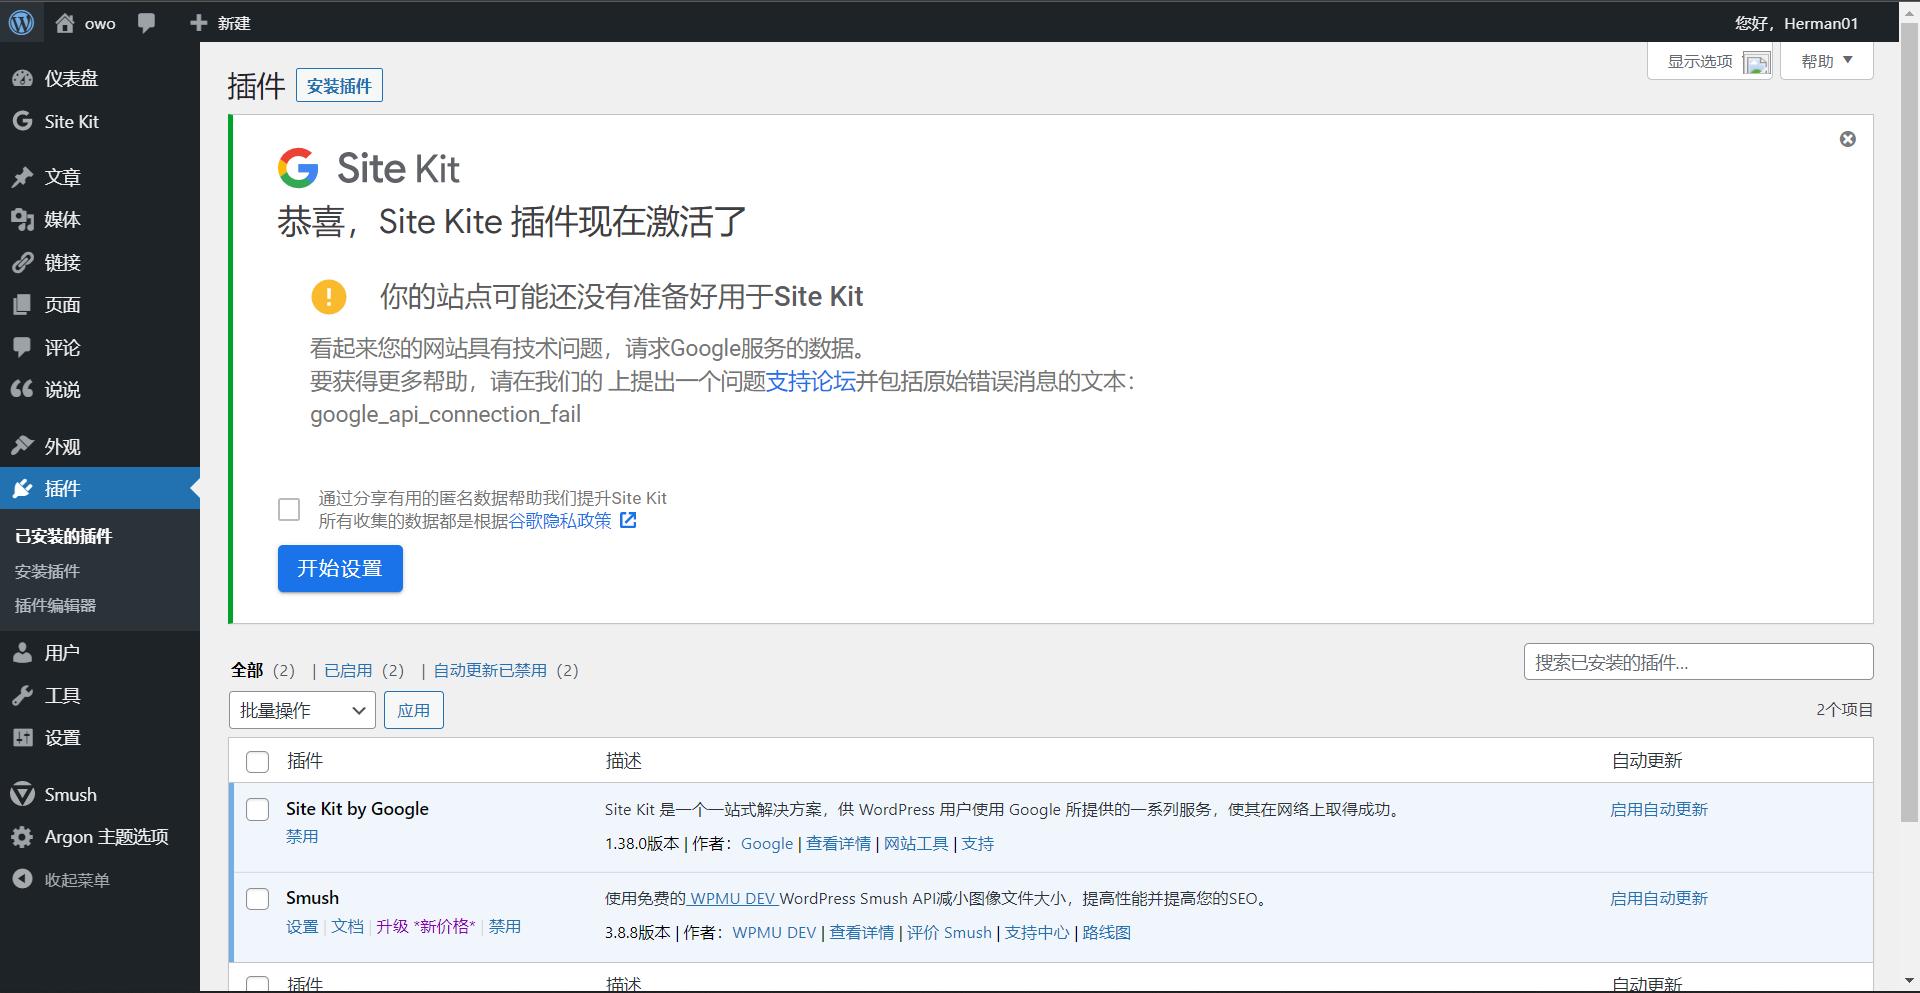Image resolution: width=1920 pixels, height=993 pixels.
Task: Click the 外观 appearance icon
Action: click(23, 446)
